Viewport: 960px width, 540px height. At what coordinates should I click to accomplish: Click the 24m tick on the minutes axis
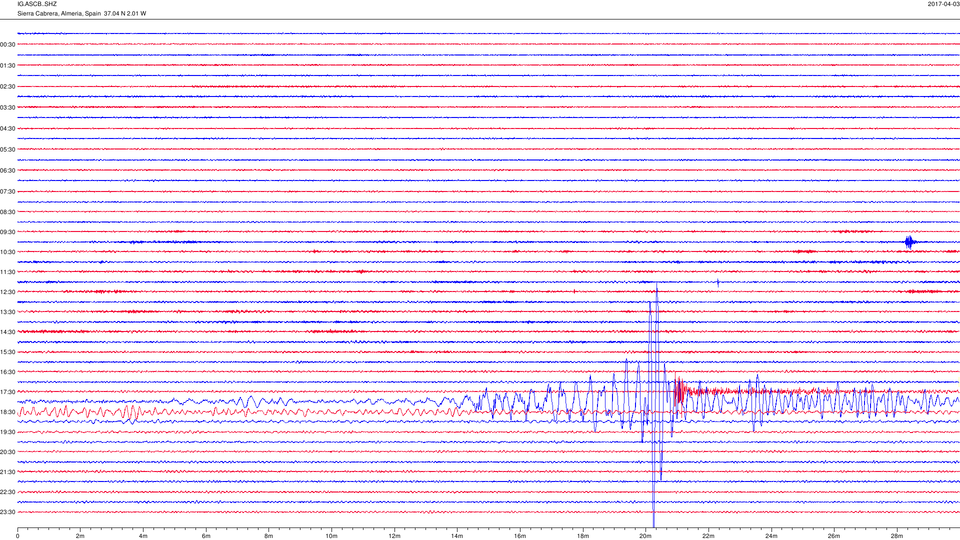[x=771, y=536]
